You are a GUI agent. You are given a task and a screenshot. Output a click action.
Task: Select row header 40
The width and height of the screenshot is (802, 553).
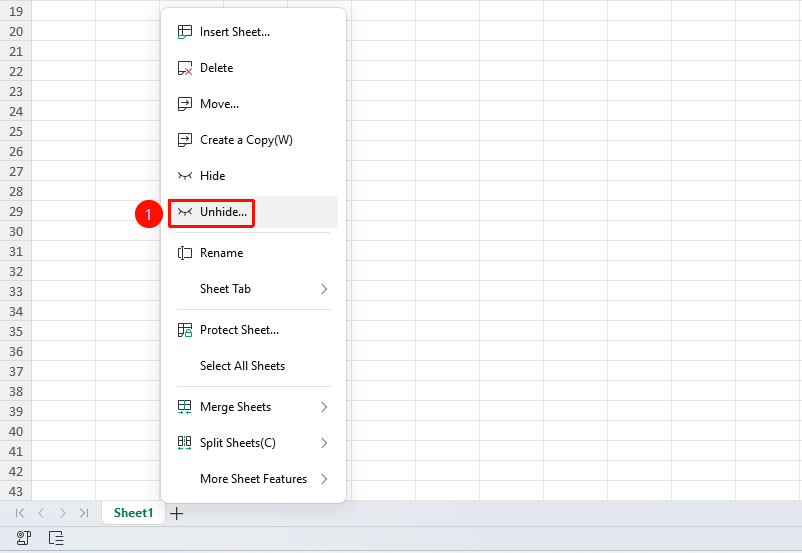[x=16, y=432]
